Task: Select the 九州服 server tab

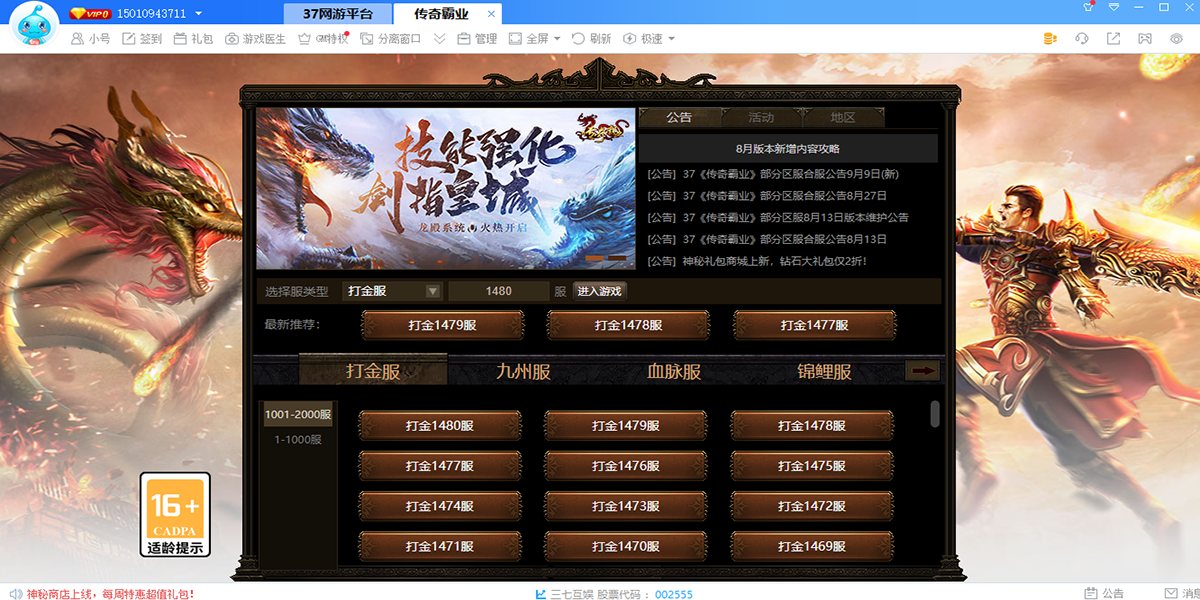Action: (x=523, y=371)
